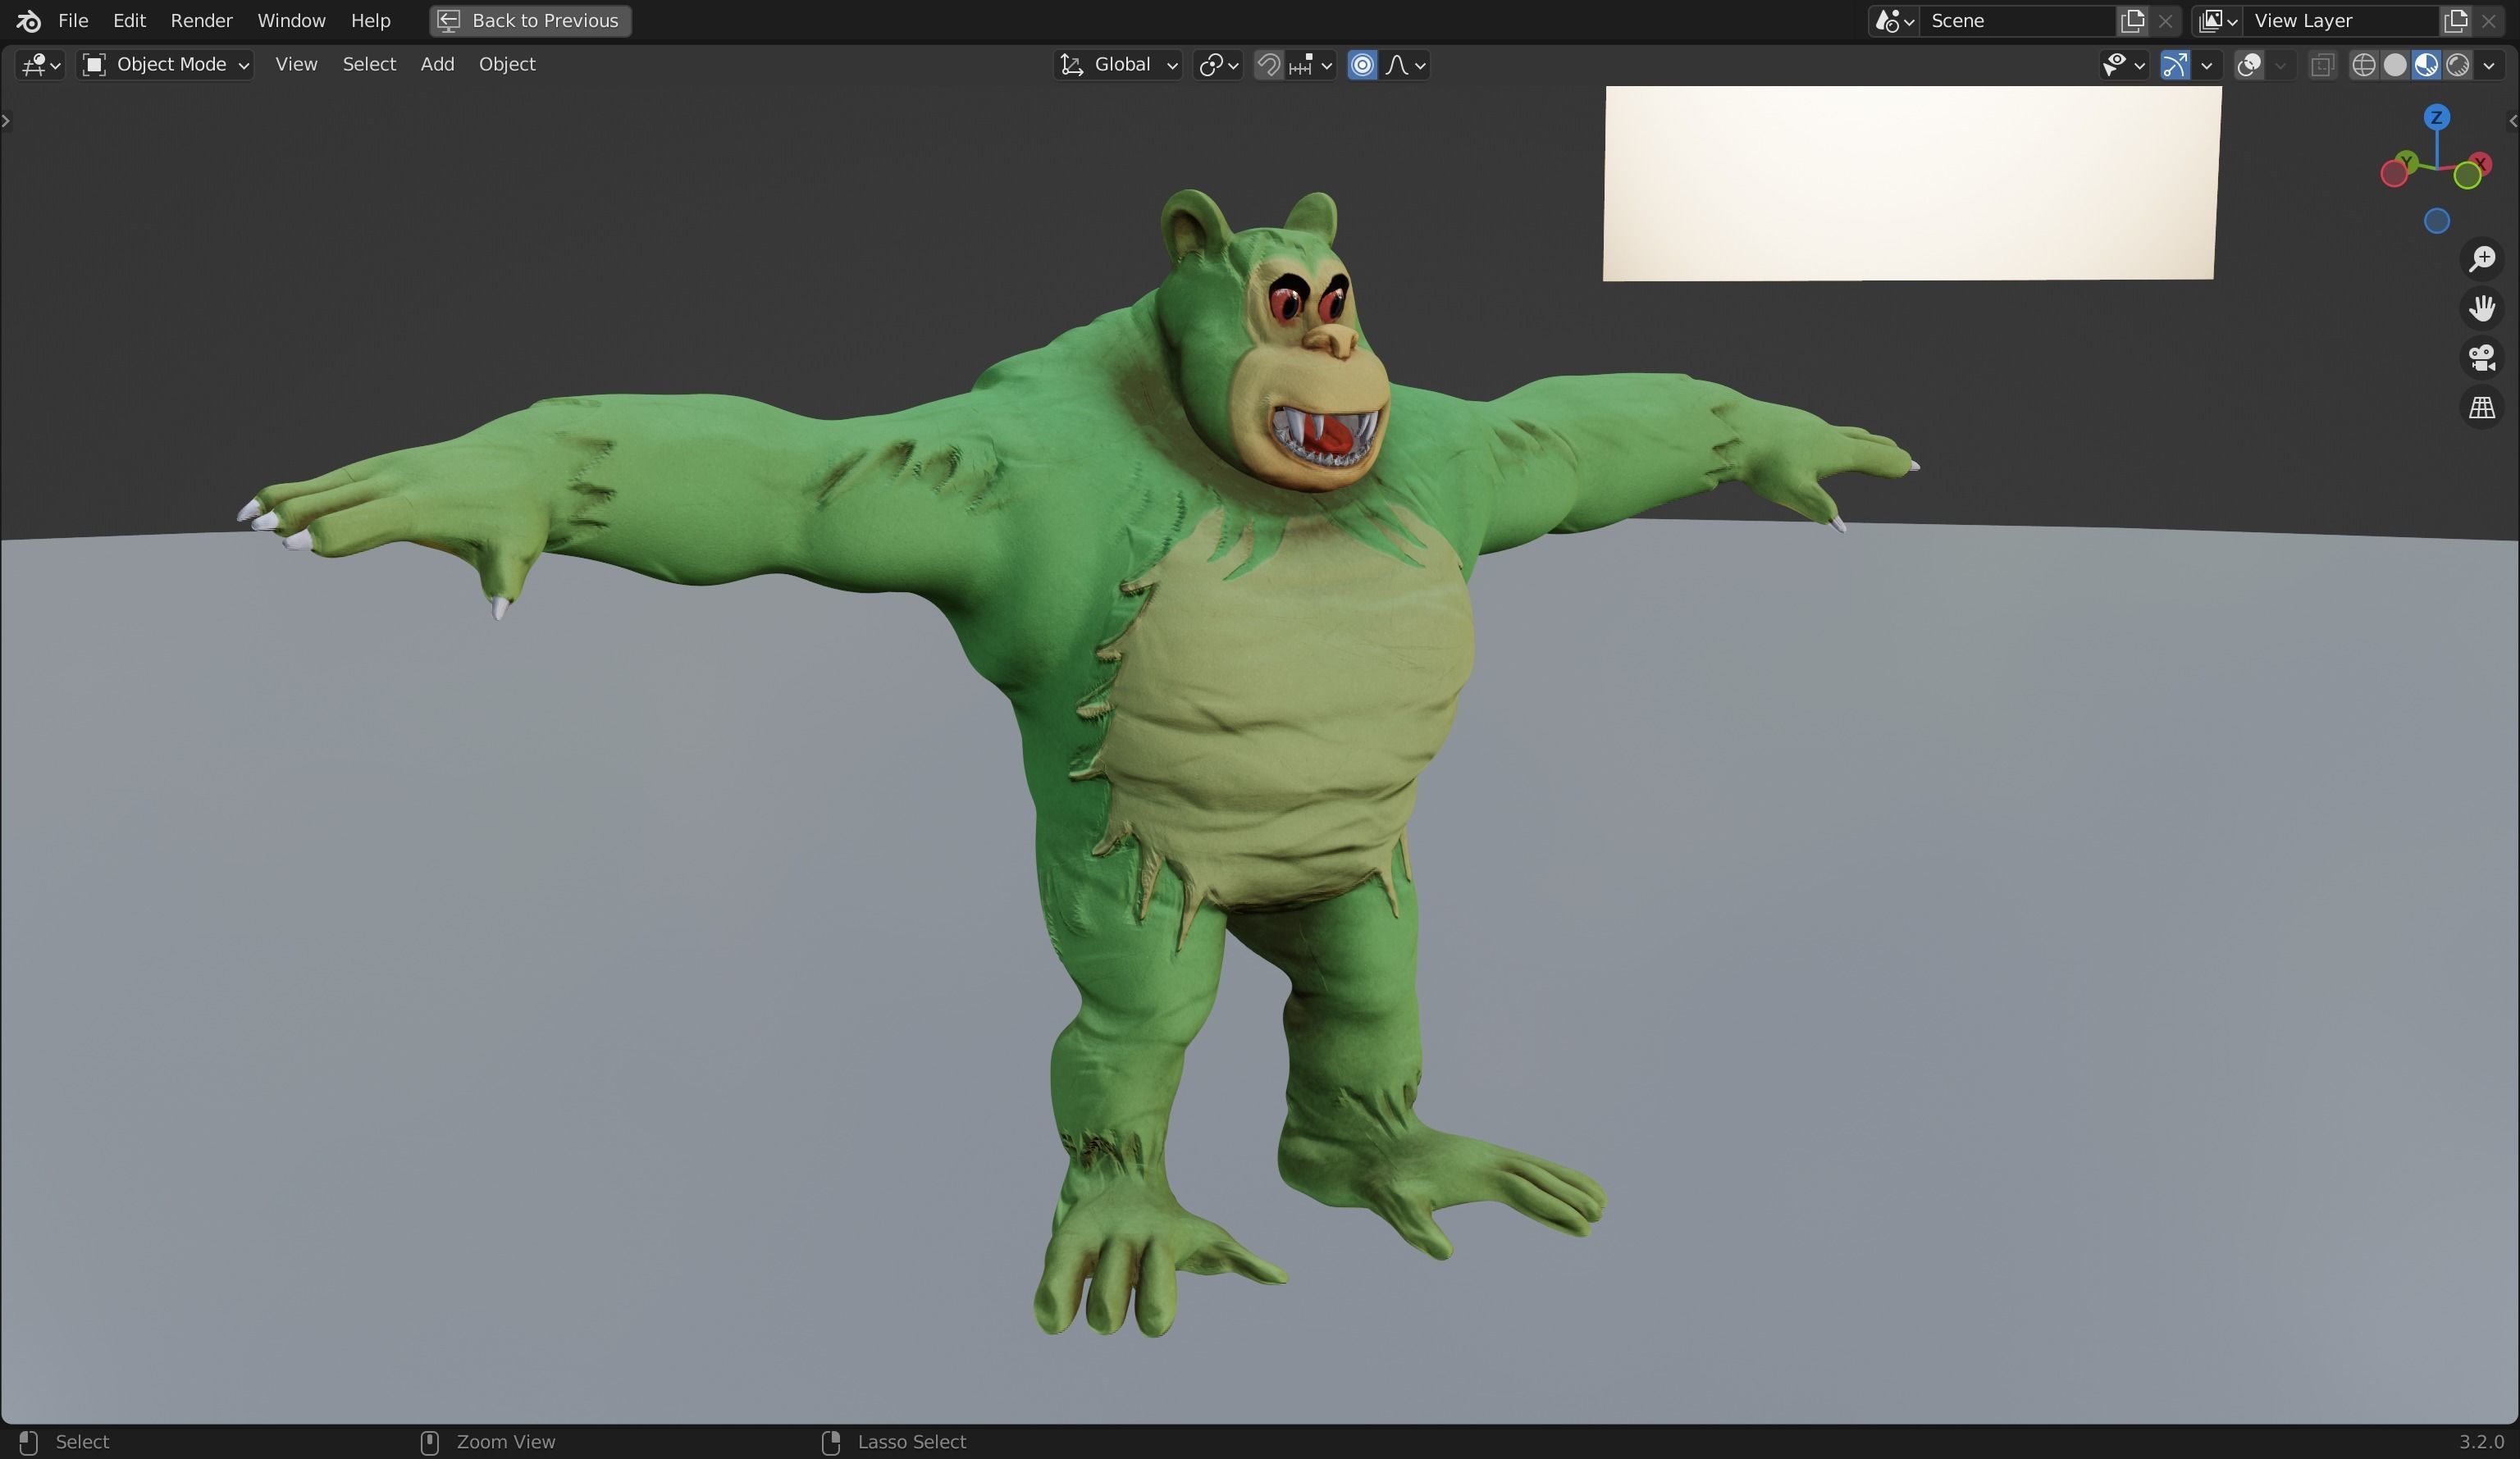Viewport: 2520px width, 1459px height.
Task: Expand the left toolbar arrow
Action: (x=6, y=121)
